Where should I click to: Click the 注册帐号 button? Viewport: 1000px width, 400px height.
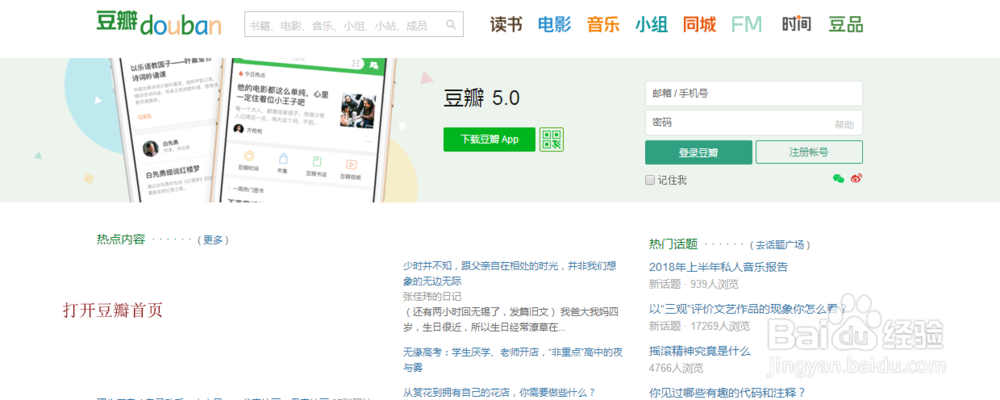(x=809, y=152)
